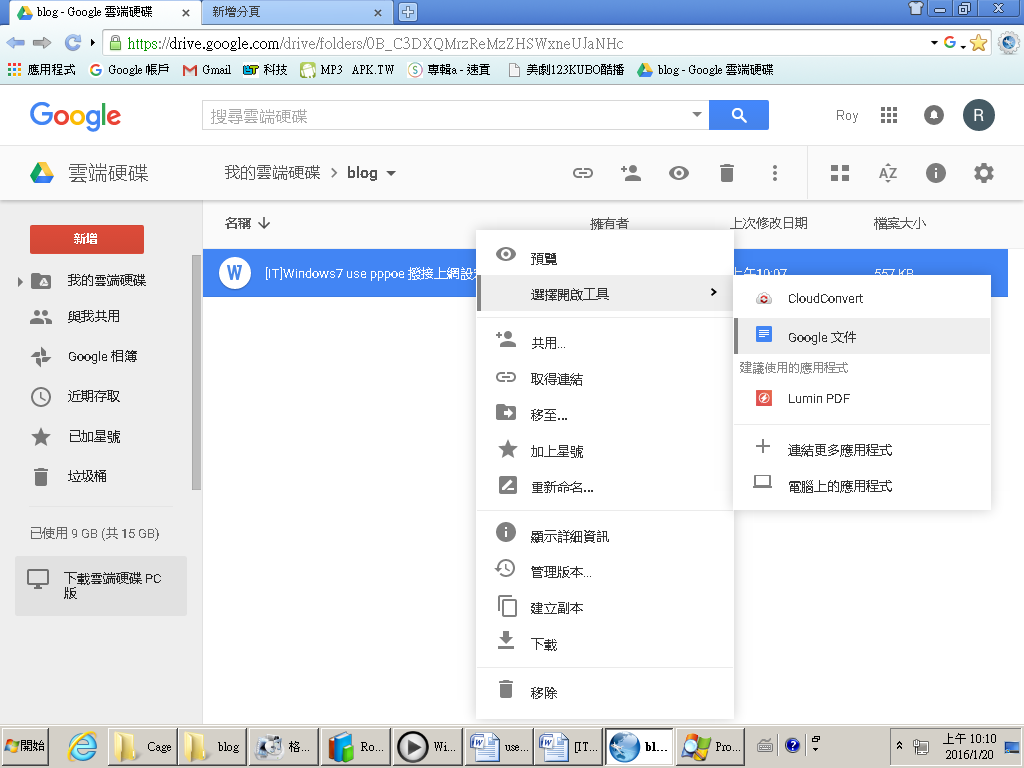Image resolution: width=1024 pixels, height=768 pixels.
Task: Choose 管理版本... from the context menu
Action: pyautogui.click(x=605, y=571)
